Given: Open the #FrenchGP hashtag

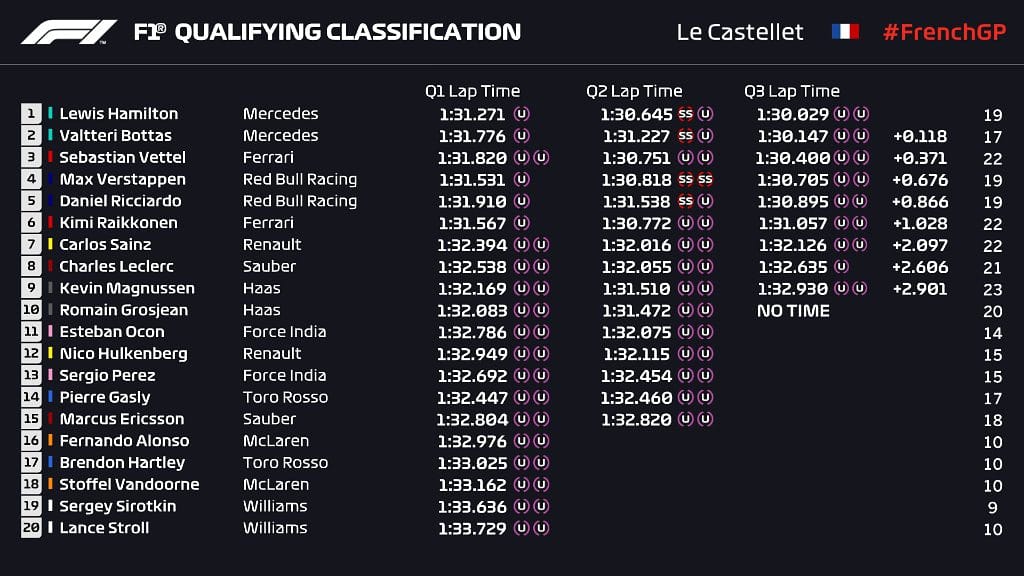Looking at the screenshot, I should [944, 32].
